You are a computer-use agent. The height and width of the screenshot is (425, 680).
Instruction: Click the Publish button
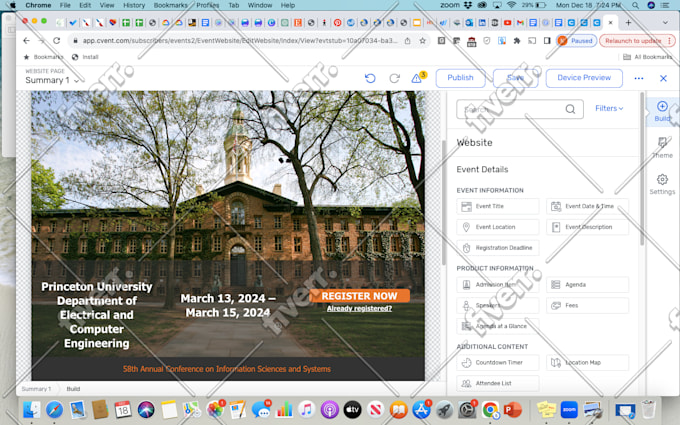[x=460, y=78]
